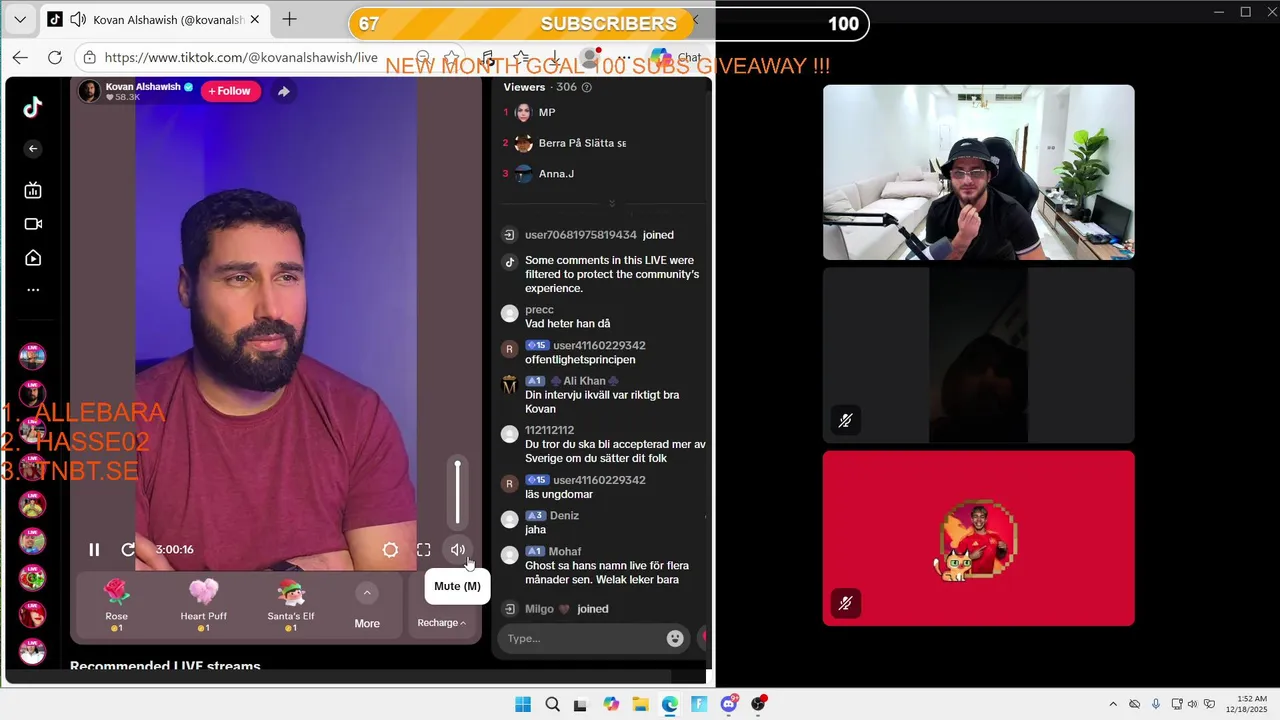Follow Kovan Alshawish

(x=230, y=91)
